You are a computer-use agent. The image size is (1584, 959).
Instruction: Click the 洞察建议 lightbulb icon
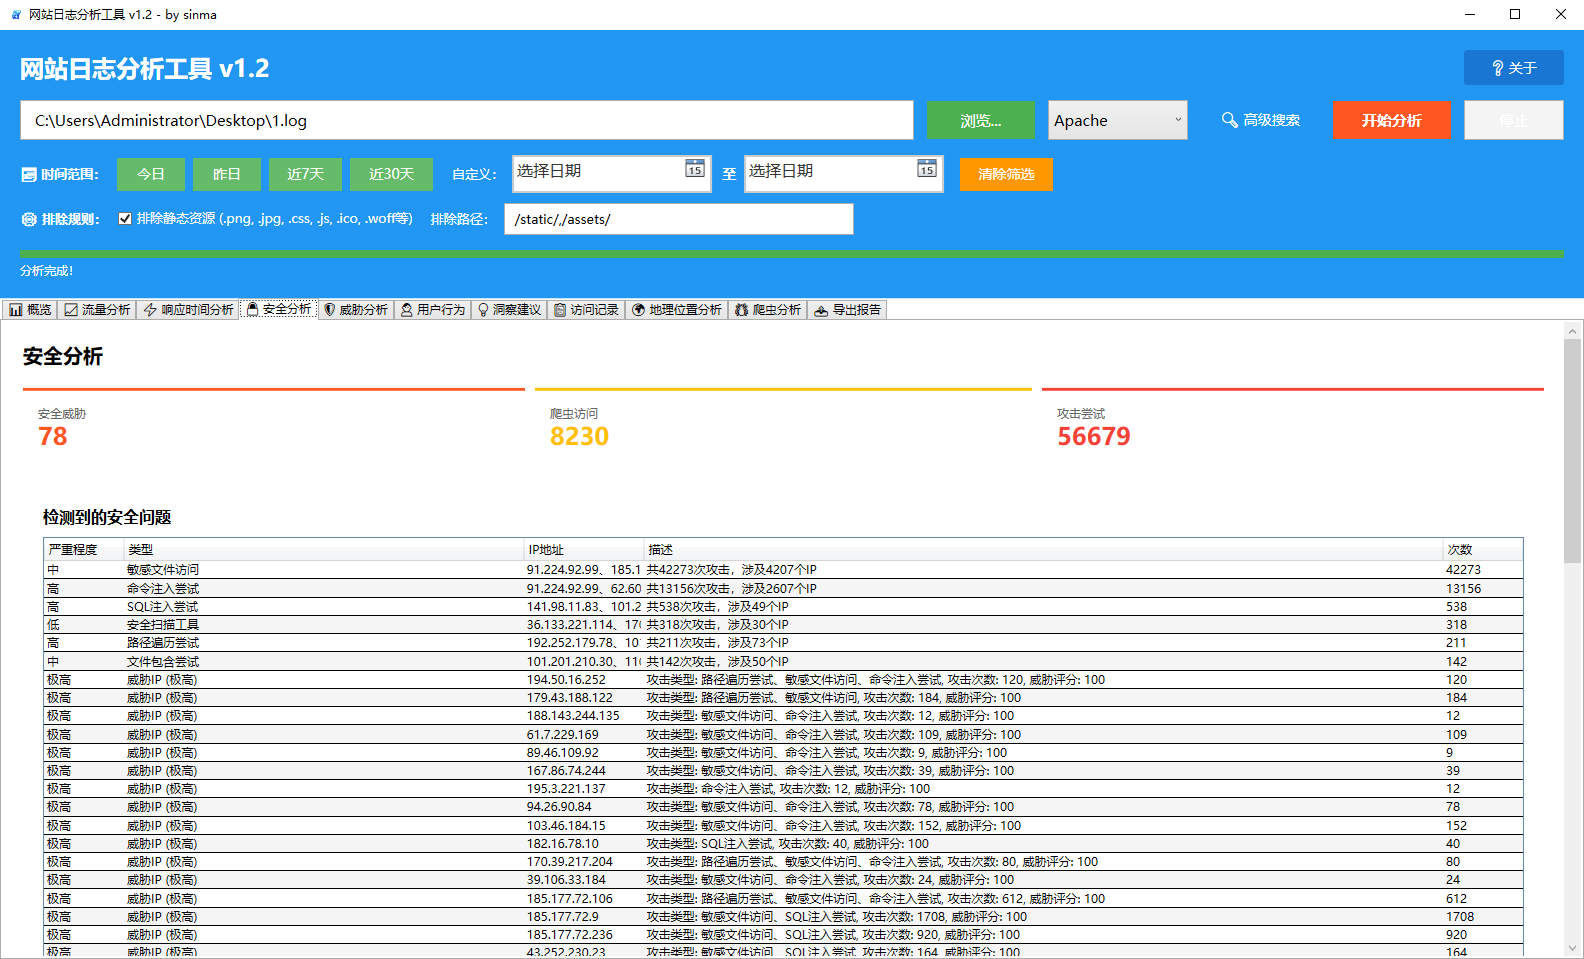483,310
